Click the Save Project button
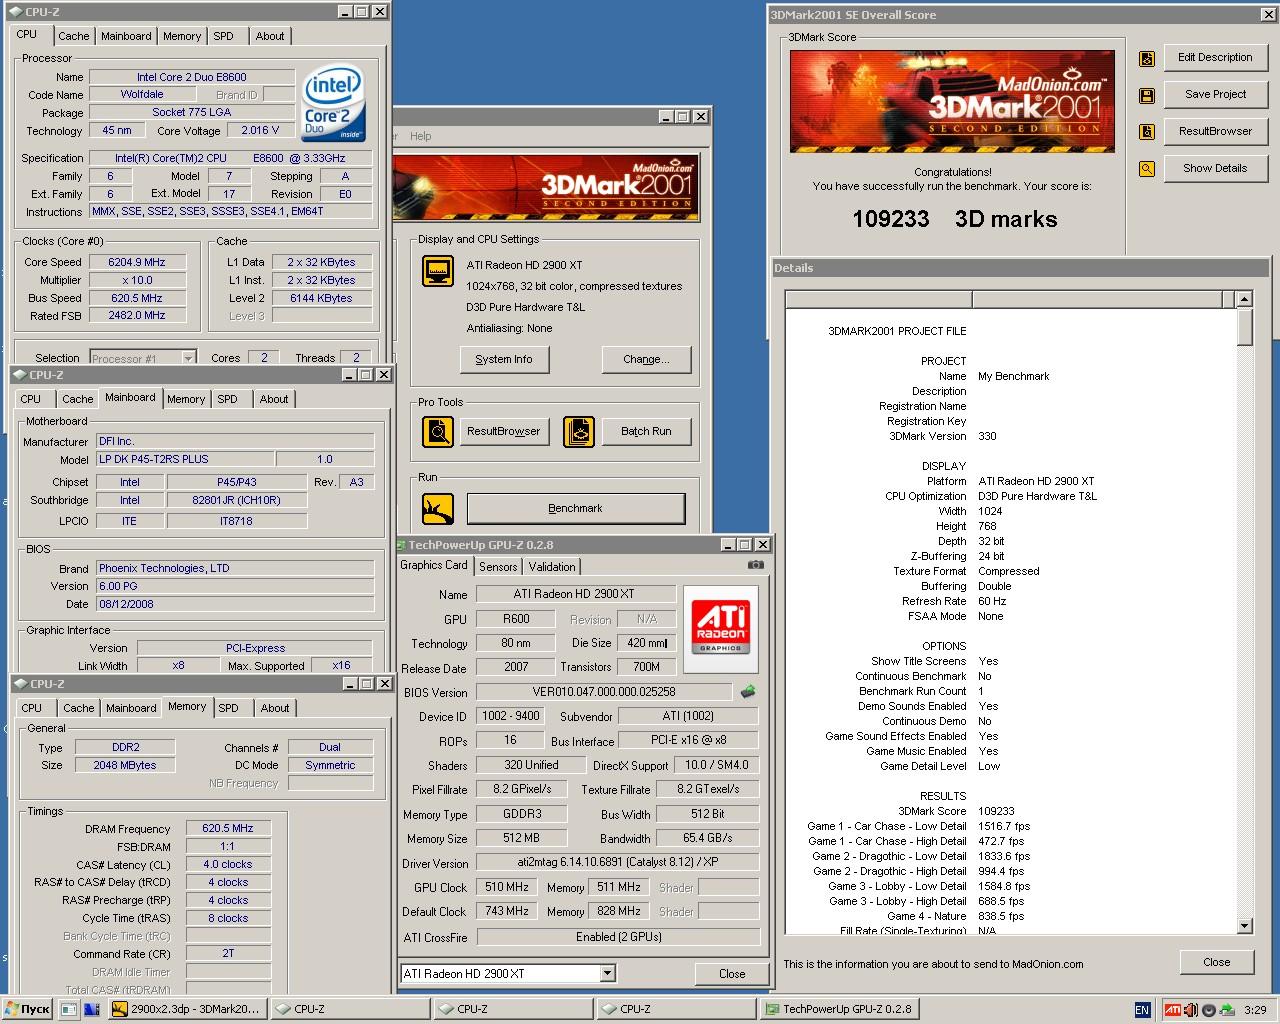The image size is (1280, 1024). tap(1215, 95)
